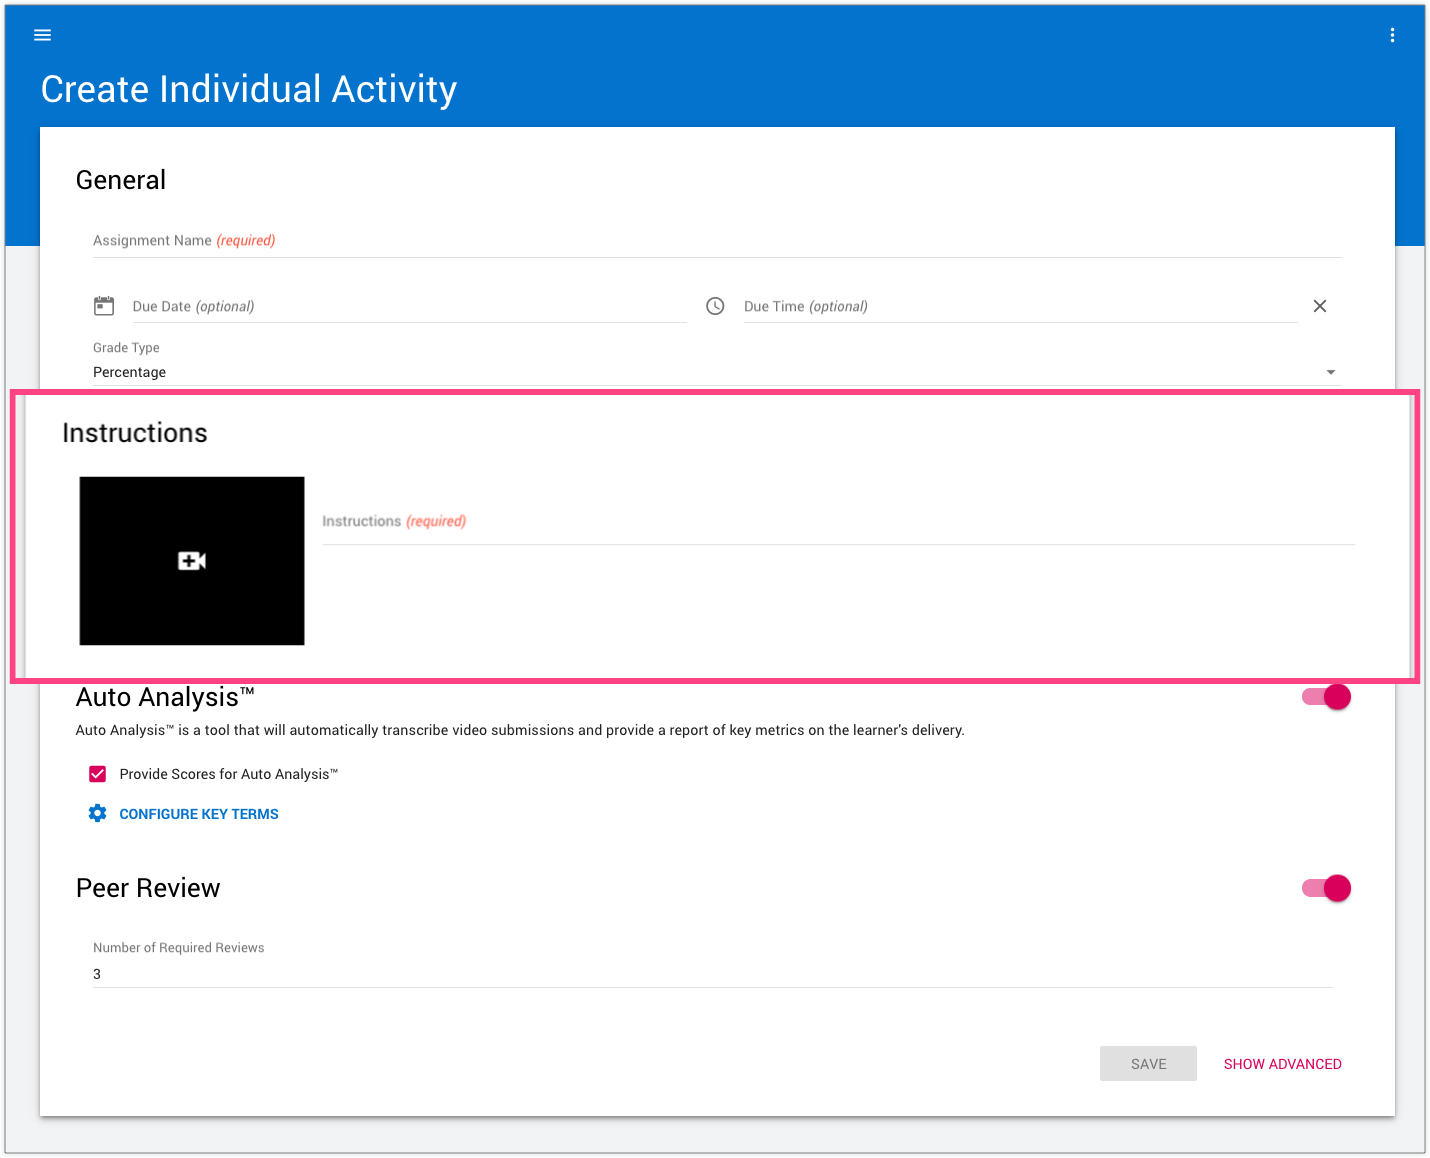Open the CONFIGURE KEY TERMS link
Viewport: 1430px width, 1158px height.
pos(199,814)
